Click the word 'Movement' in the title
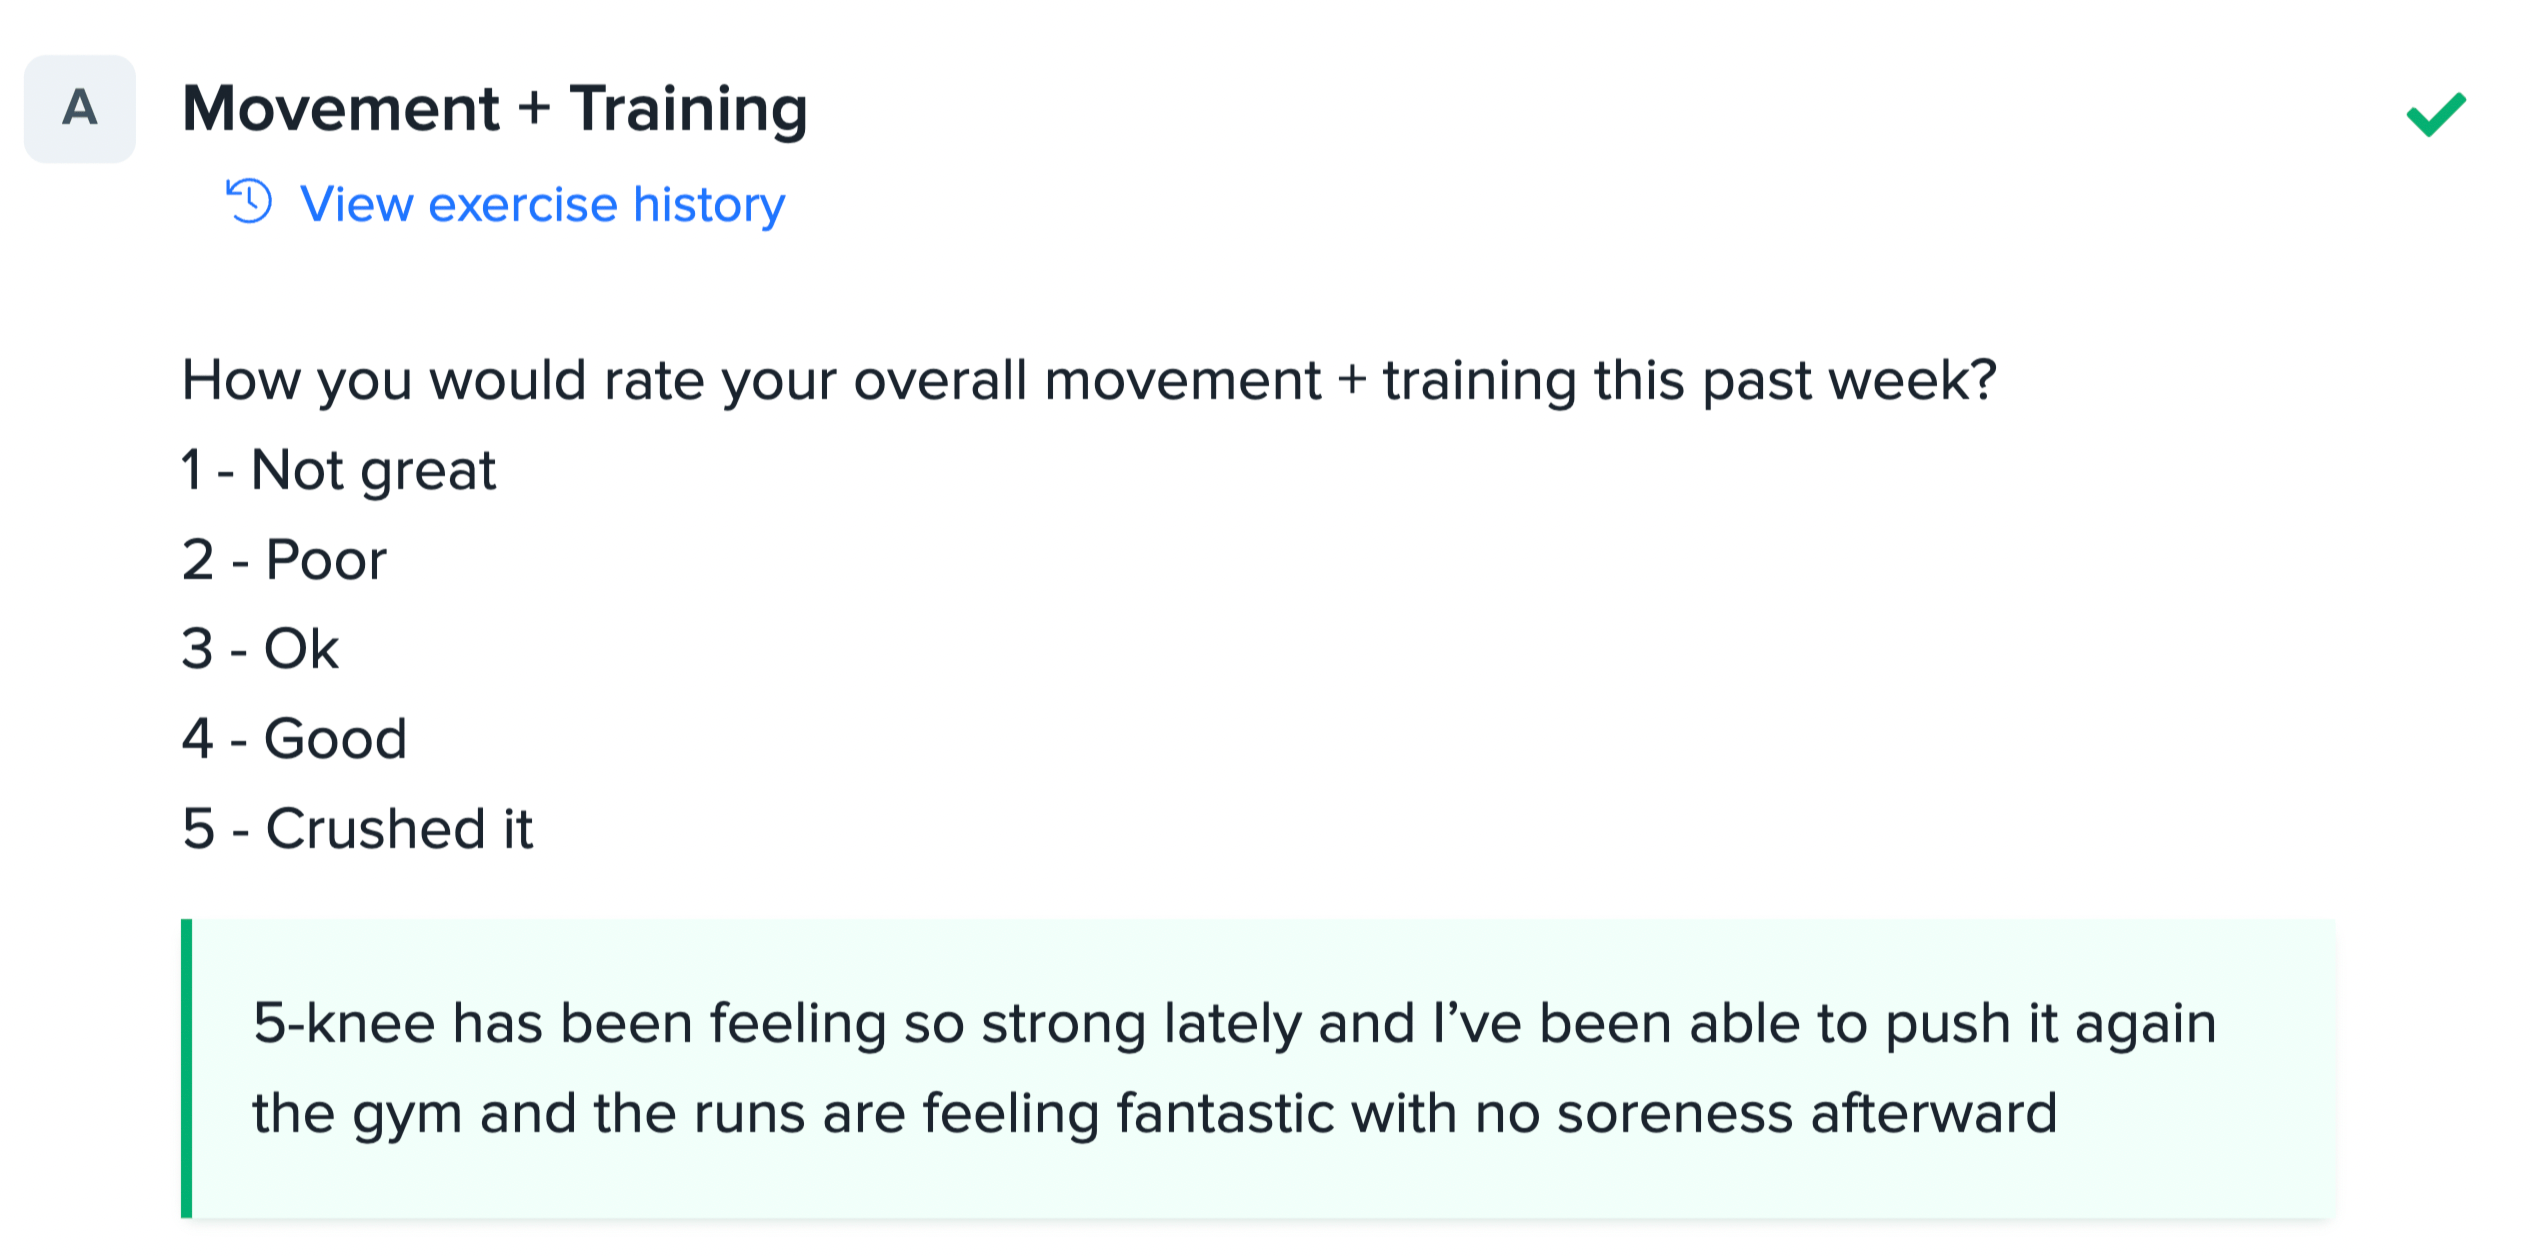This screenshot has height=1256, width=2532. click(340, 108)
